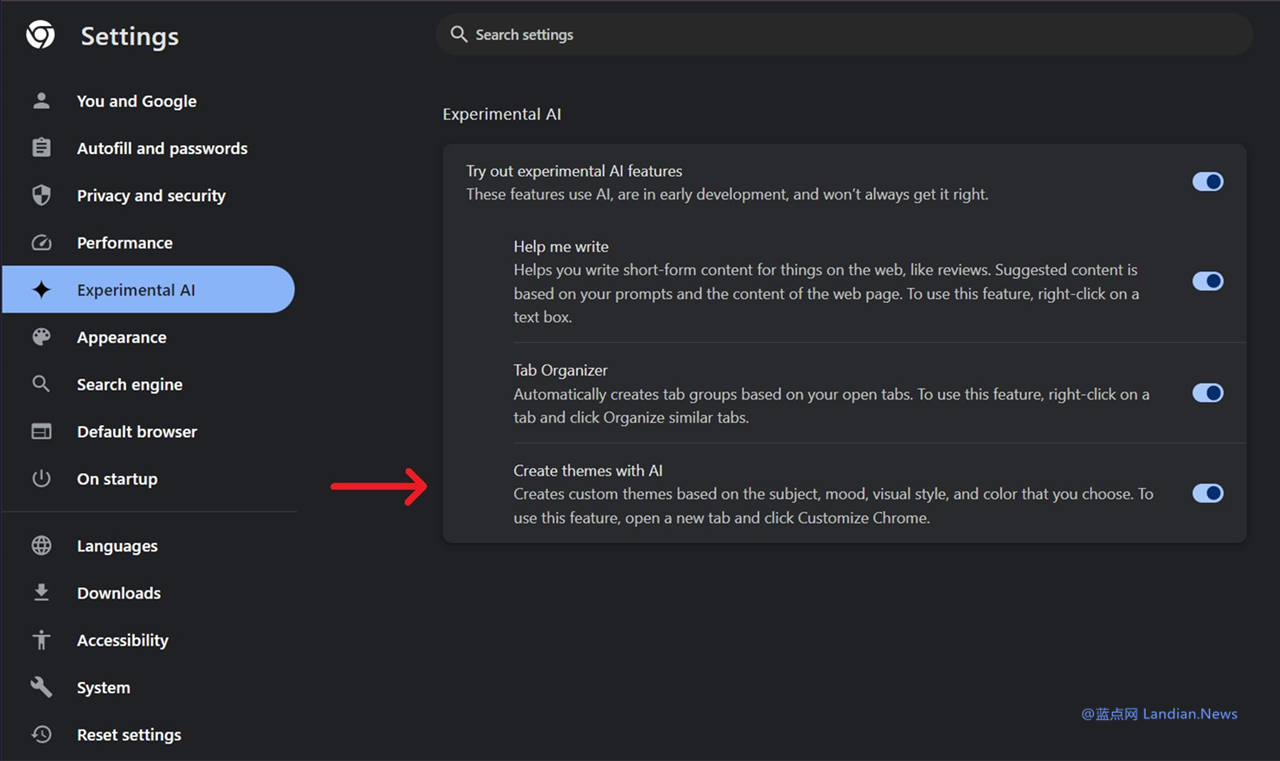1280x761 pixels.
Task: Disable the Help me write toggle
Action: [x=1208, y=282]
